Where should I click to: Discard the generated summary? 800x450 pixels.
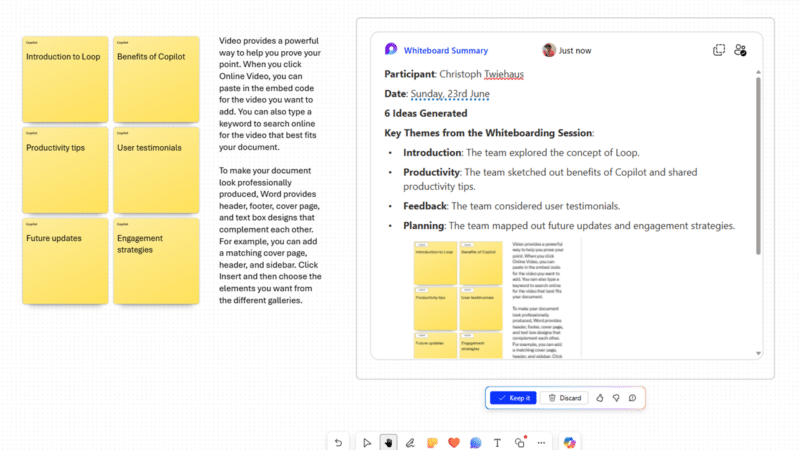tap(564, 398)
